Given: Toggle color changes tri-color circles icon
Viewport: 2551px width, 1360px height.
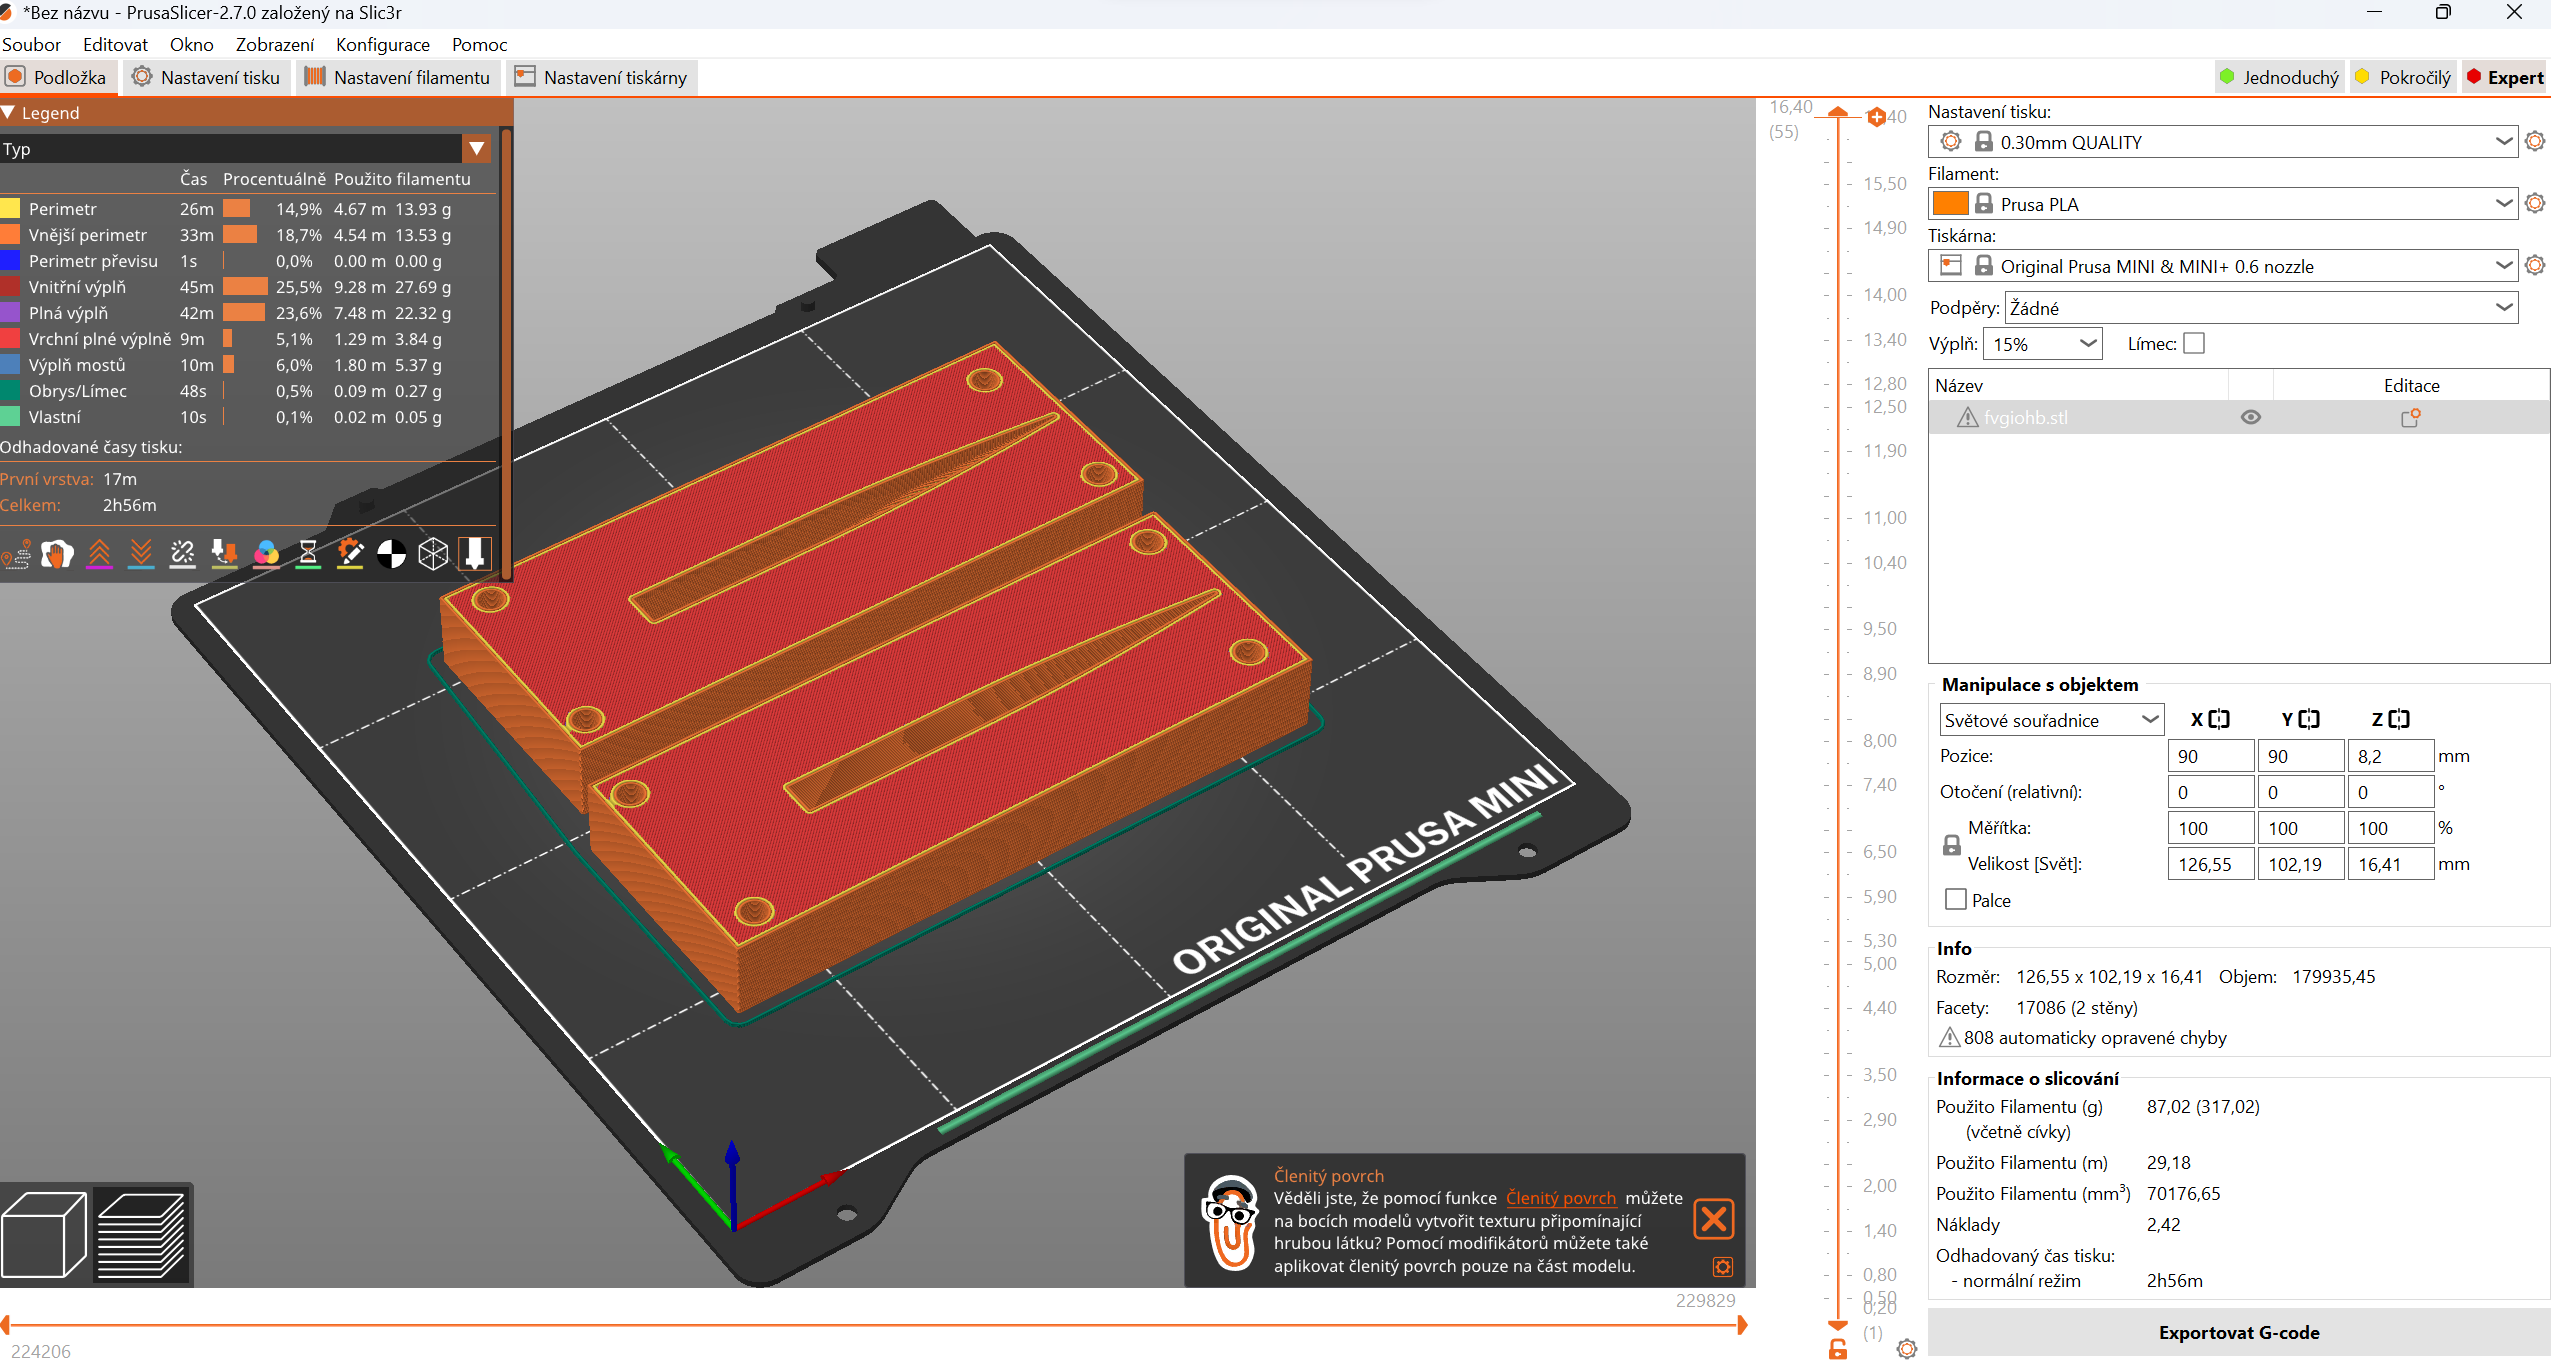Looking at the screenshot, I should 266,553.
